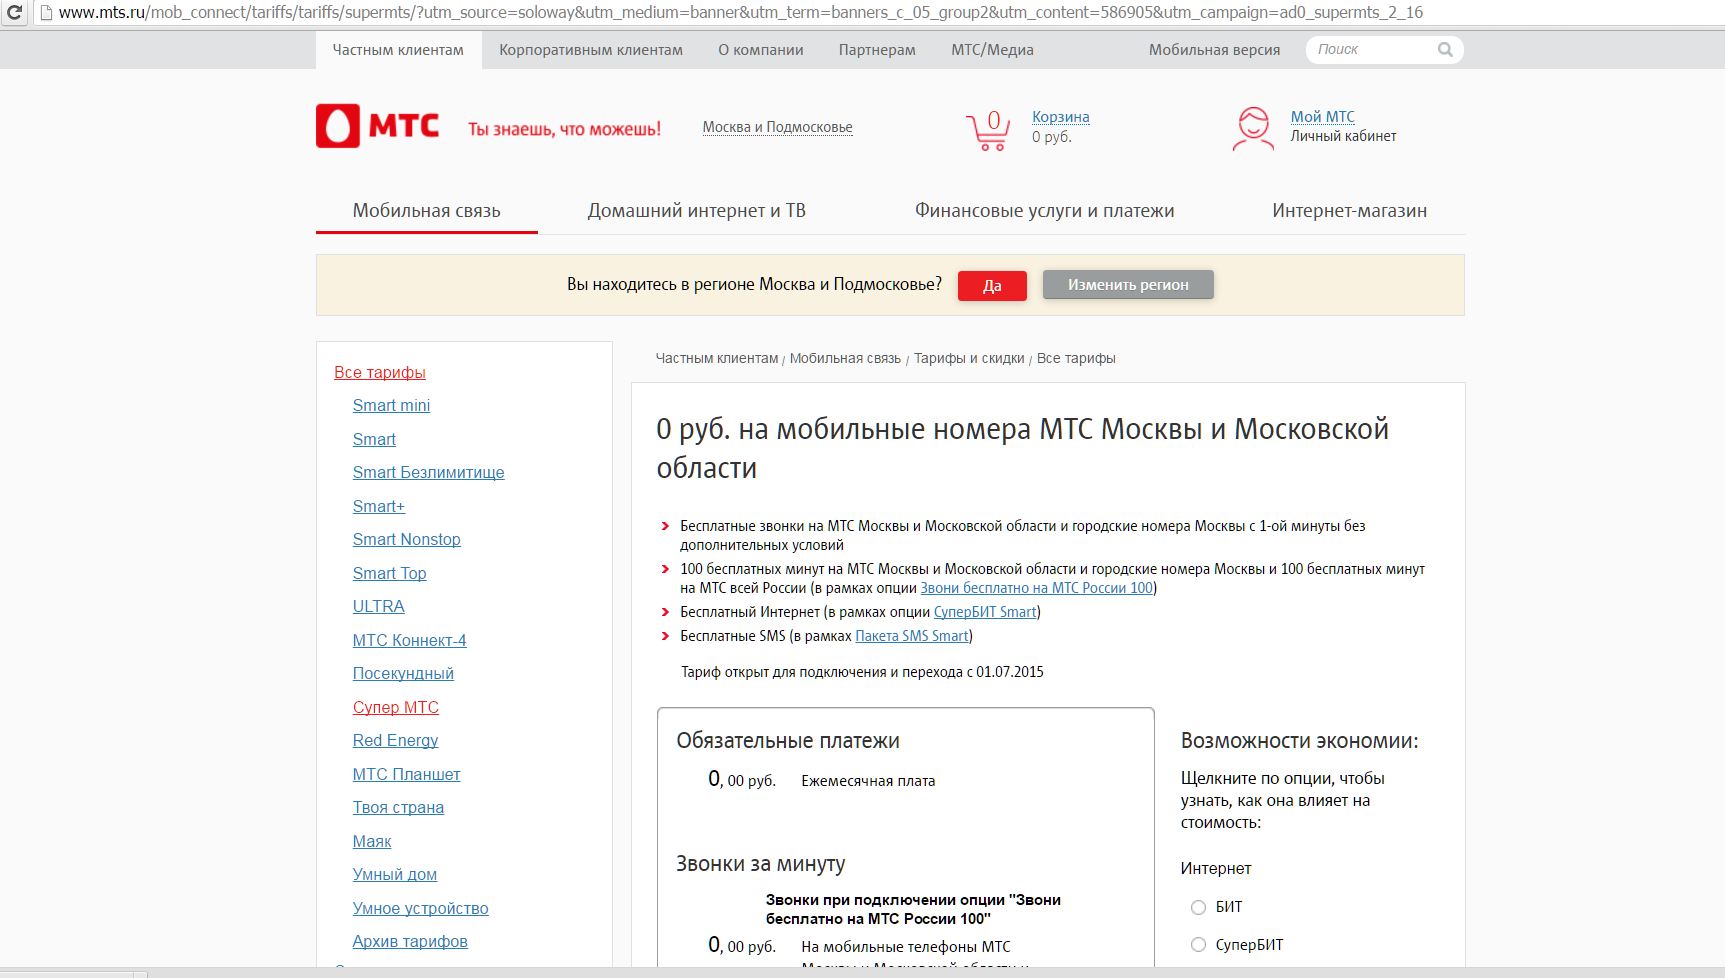Open the Супер МТС tariff link
The image size is (1725, 978).
tap(395, 707)
